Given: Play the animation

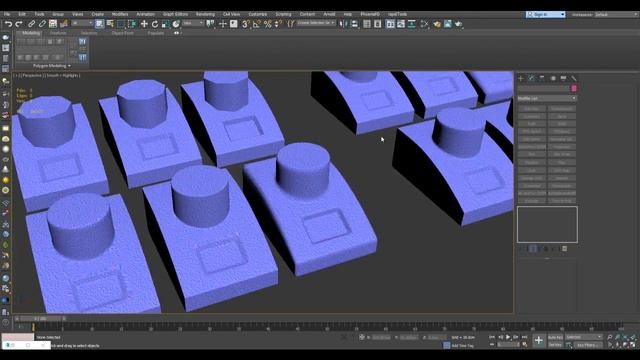Looking at the screenshot, I should 508,337.
